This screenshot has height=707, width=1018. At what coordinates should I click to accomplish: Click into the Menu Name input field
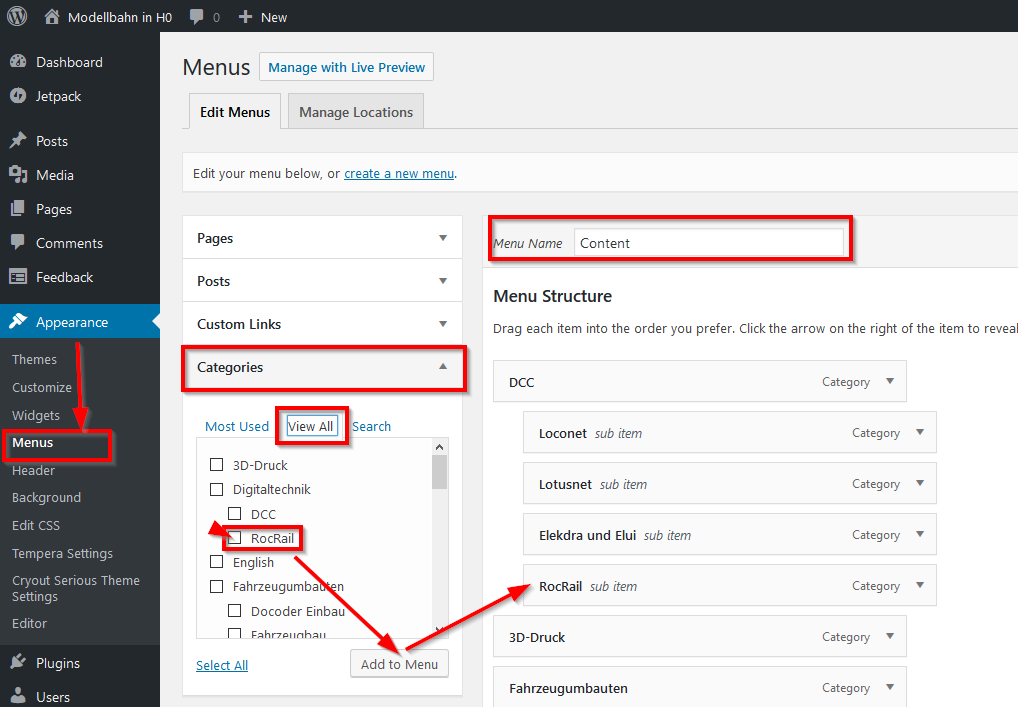coord(708,243)
